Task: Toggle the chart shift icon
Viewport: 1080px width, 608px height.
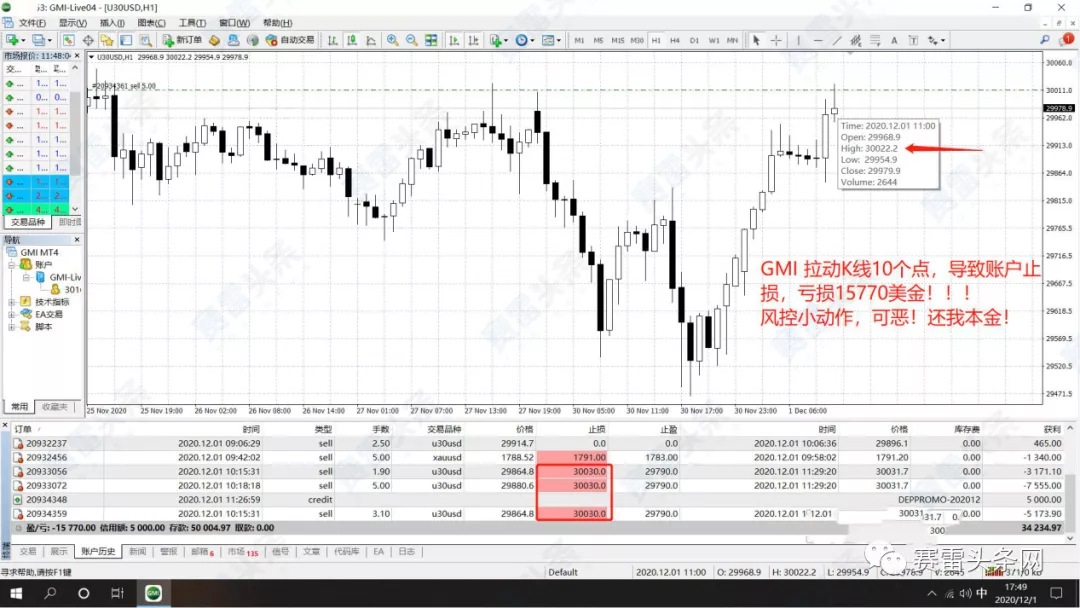Action: (473, 41)
